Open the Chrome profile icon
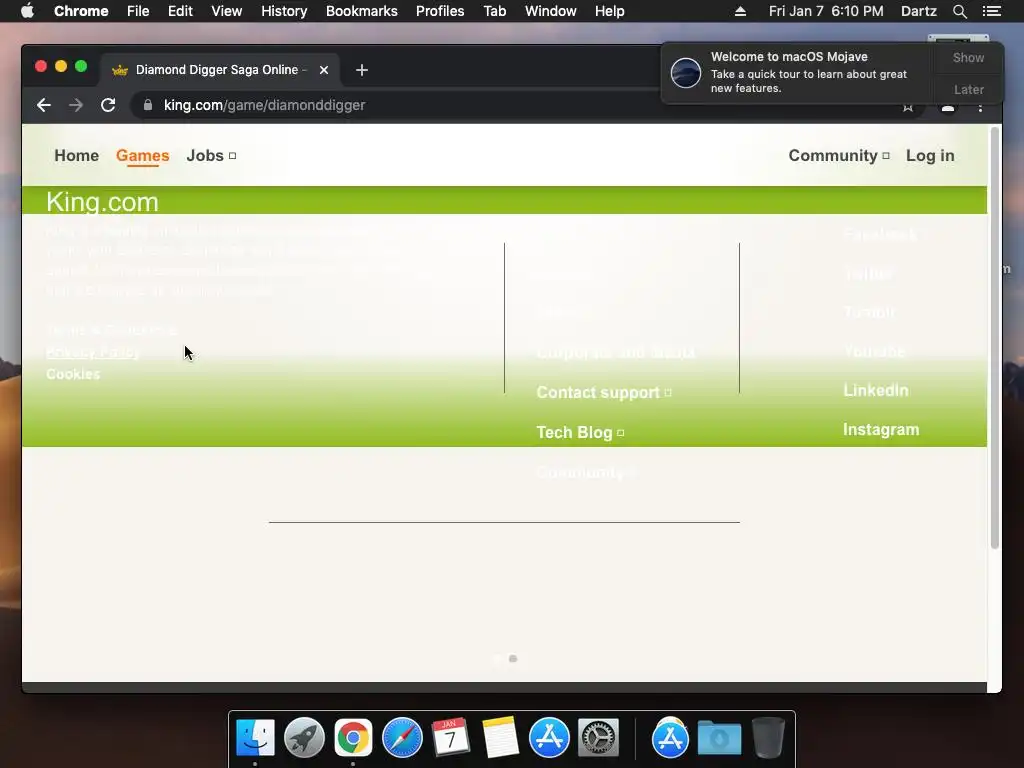The height and width of the screenshot is (768, 1024). click(948, 108)
